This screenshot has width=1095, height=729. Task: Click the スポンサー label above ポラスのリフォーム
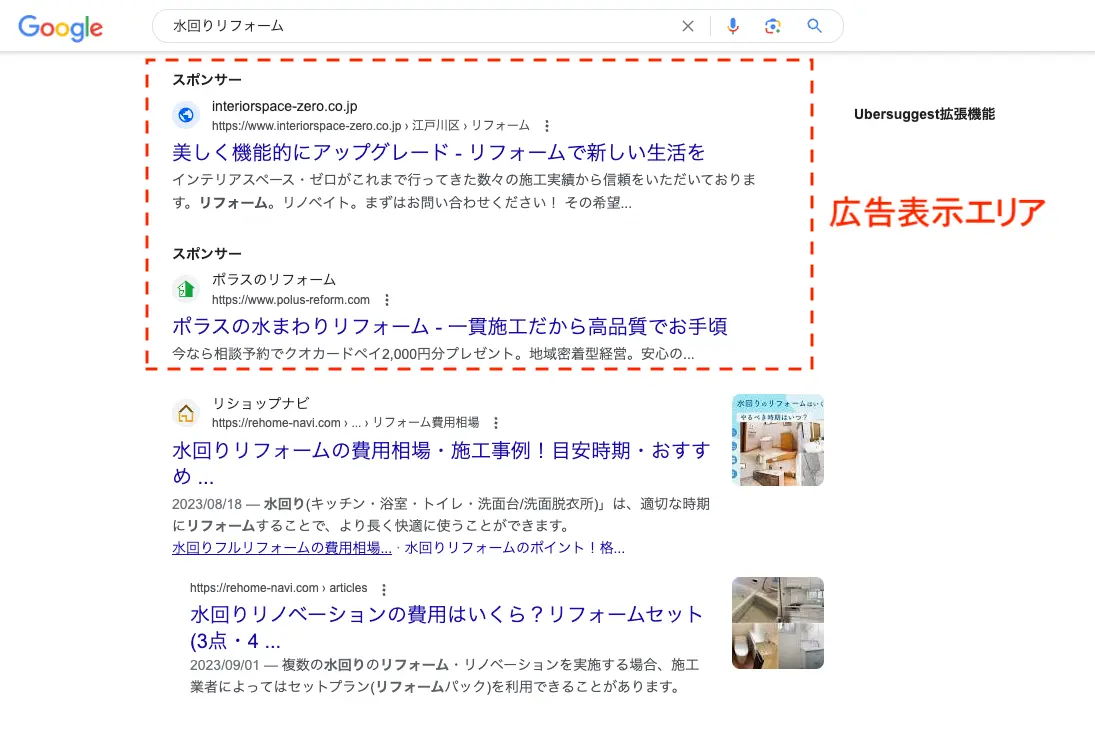coord(207,253)
